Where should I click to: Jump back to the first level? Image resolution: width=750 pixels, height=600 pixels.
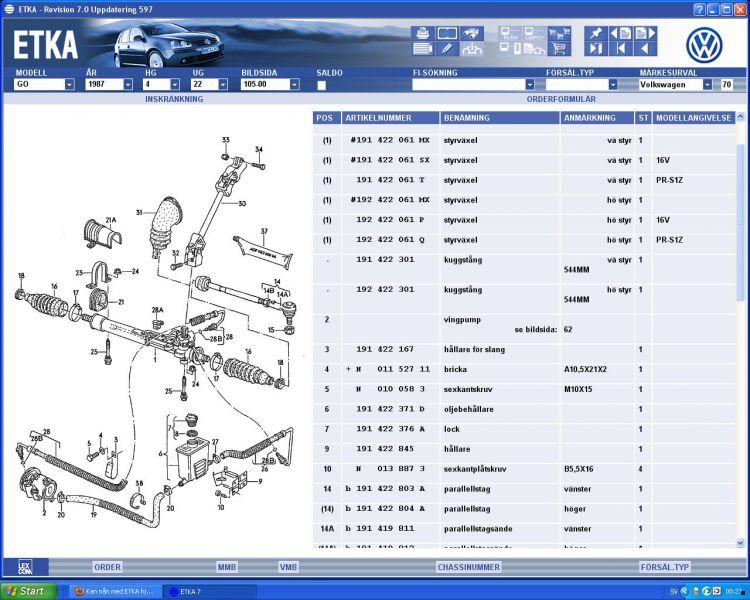(620, 49)
